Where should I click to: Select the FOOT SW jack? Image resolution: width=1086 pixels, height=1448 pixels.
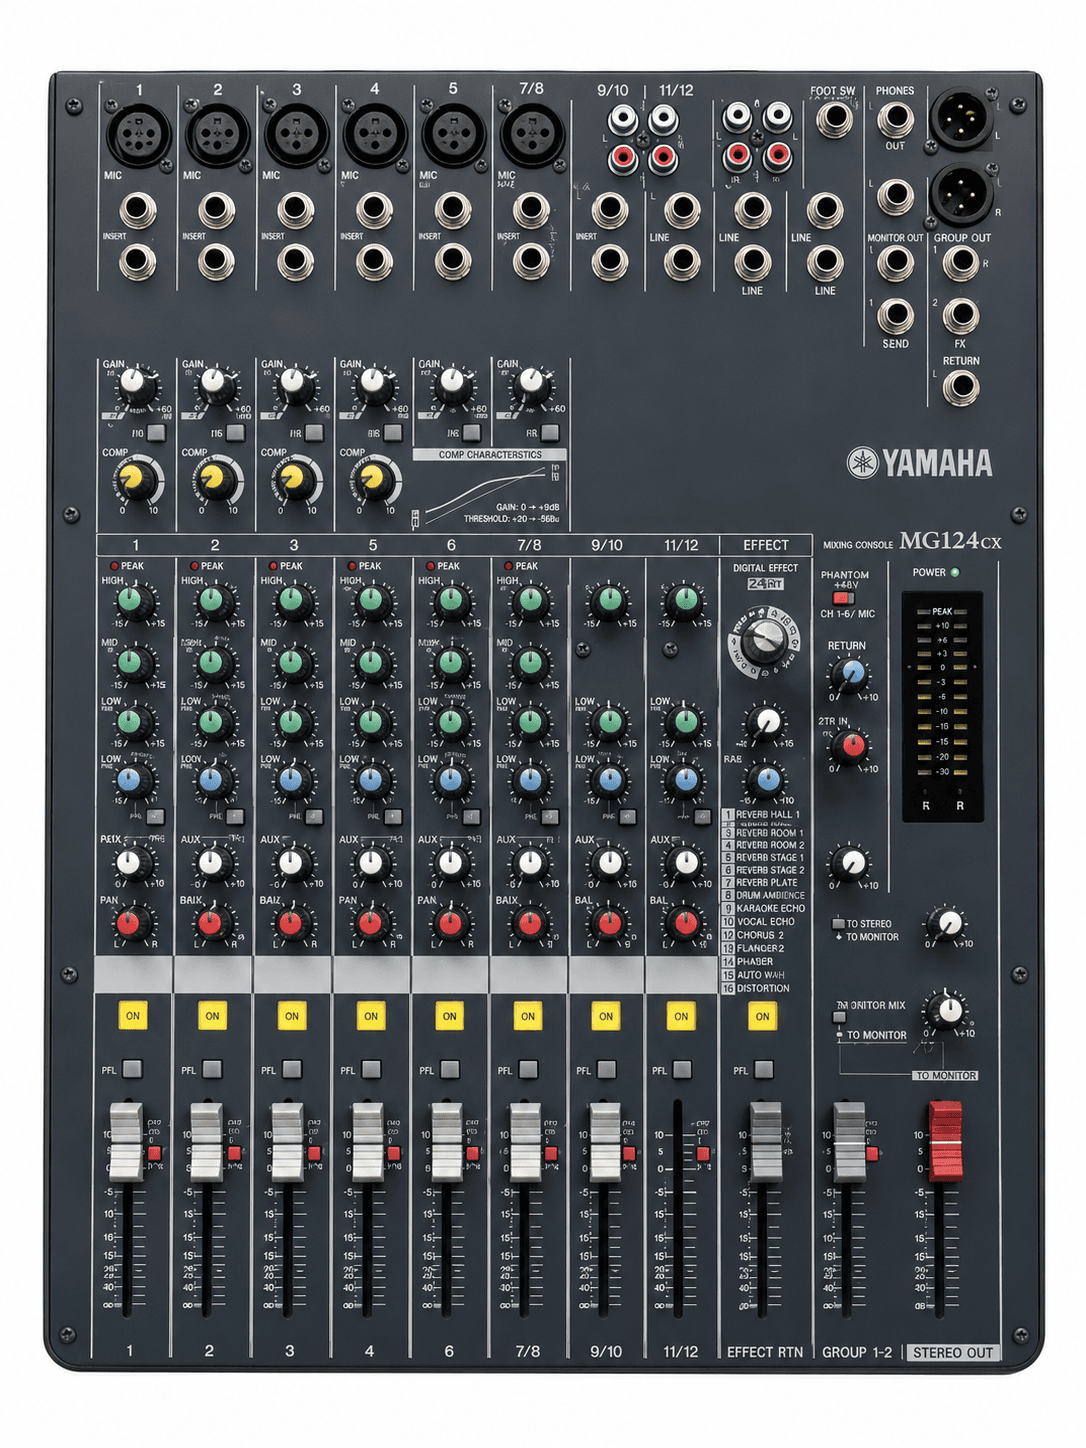833,119
